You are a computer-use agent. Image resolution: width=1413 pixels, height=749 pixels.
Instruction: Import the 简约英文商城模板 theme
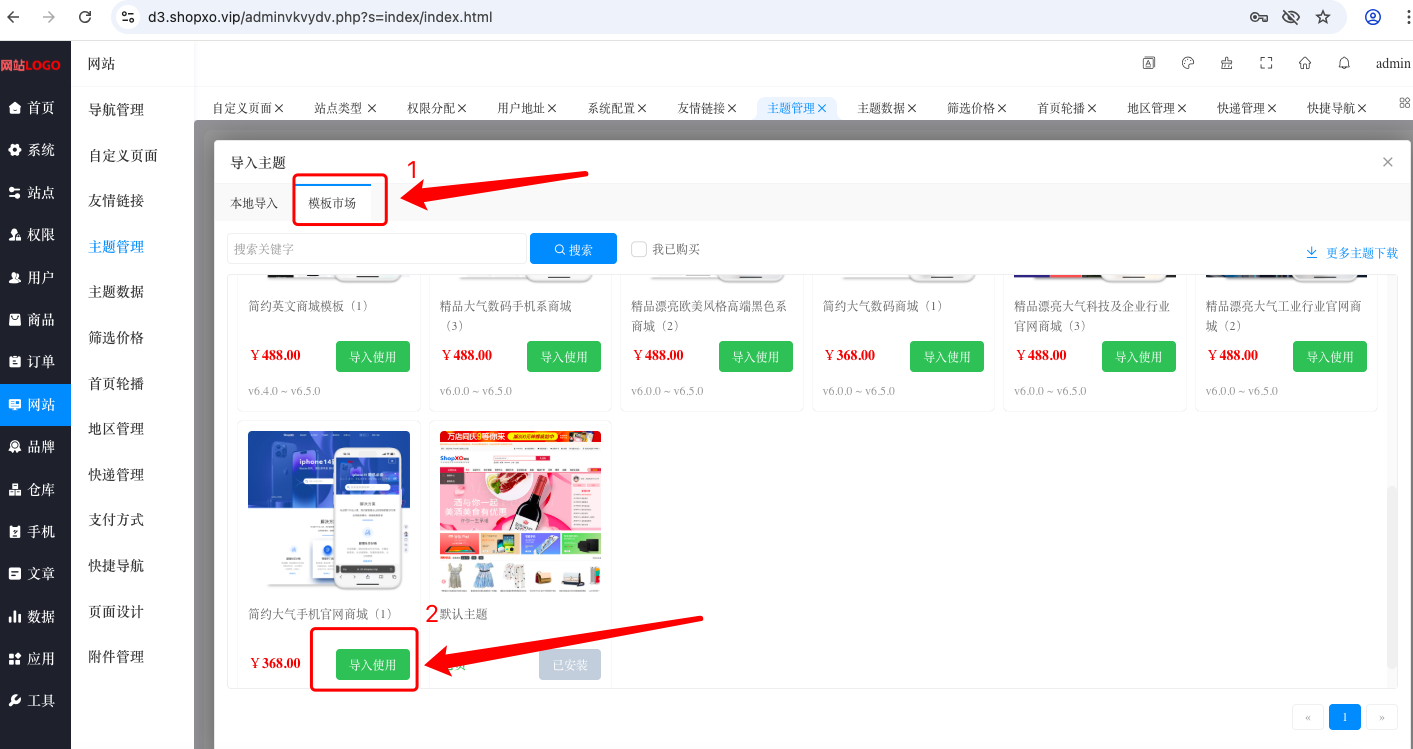click(x=372, y=357)
